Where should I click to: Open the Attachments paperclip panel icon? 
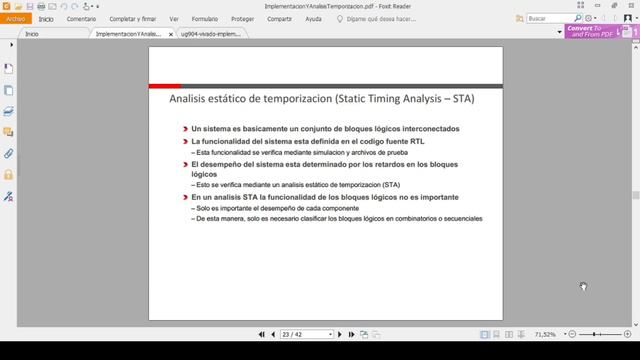(8, 153)
